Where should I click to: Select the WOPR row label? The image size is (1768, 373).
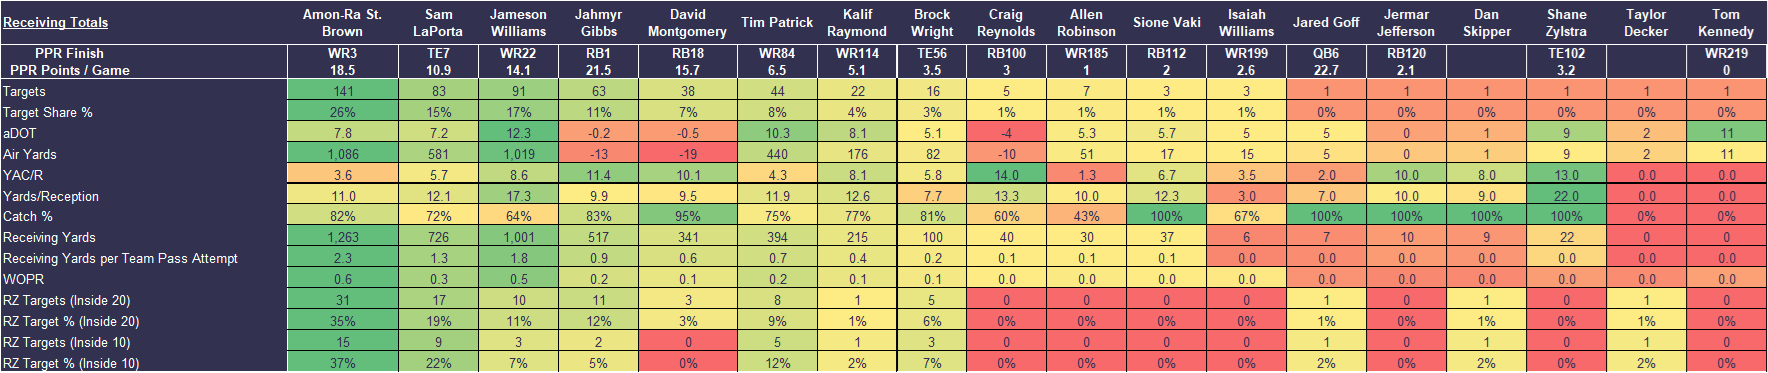pos(23,279)
